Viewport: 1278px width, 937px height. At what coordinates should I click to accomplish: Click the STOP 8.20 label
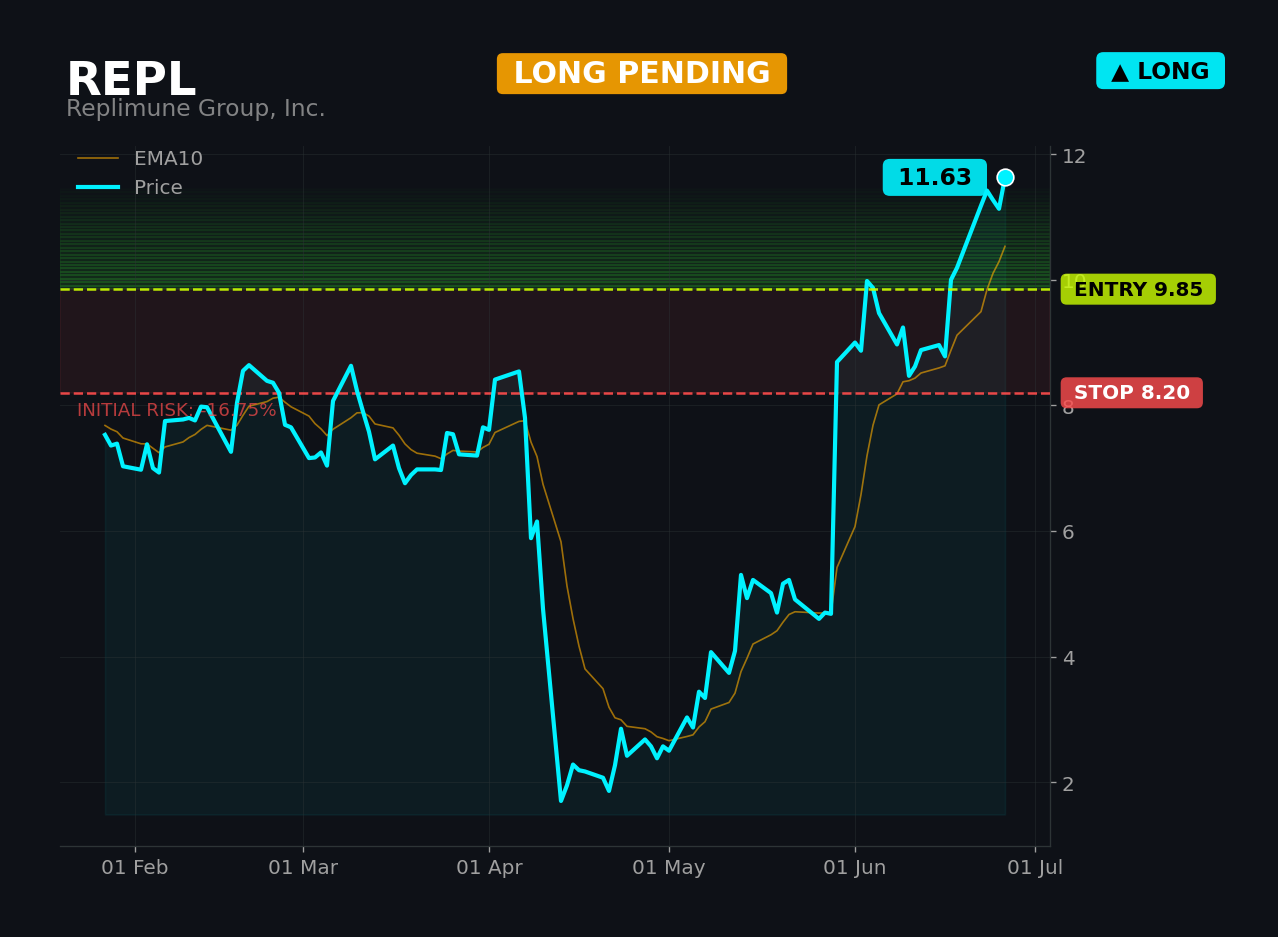click(1132, 393)
